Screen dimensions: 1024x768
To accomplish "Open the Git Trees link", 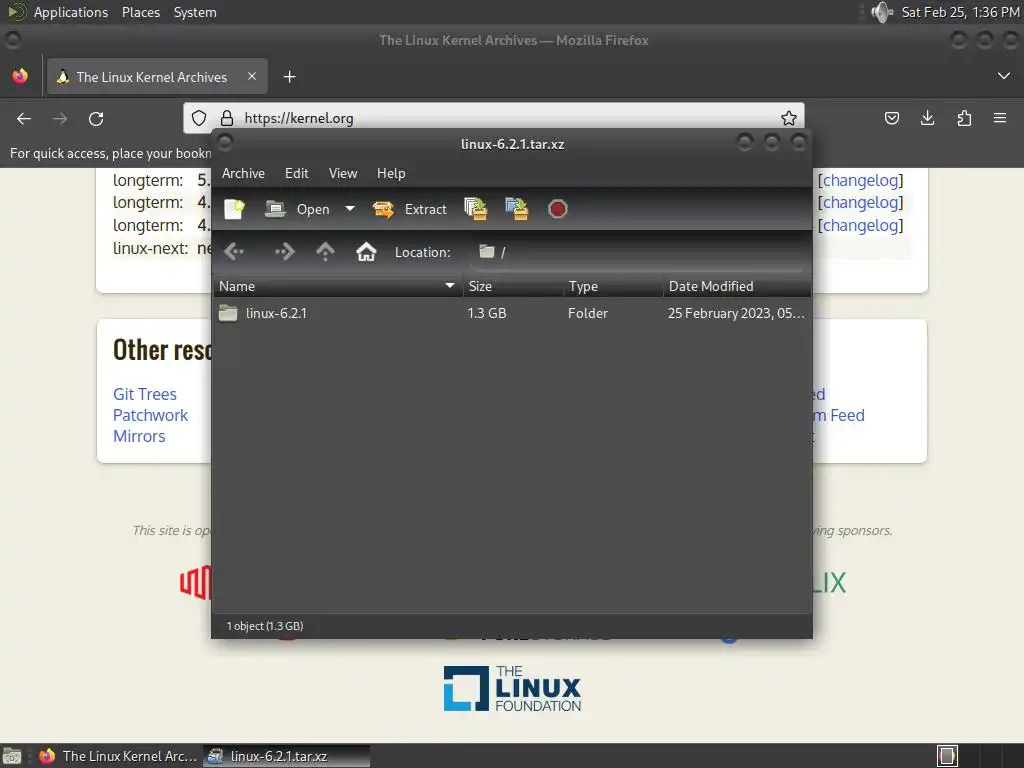I will pyautogui.click(x=145, y=394).
